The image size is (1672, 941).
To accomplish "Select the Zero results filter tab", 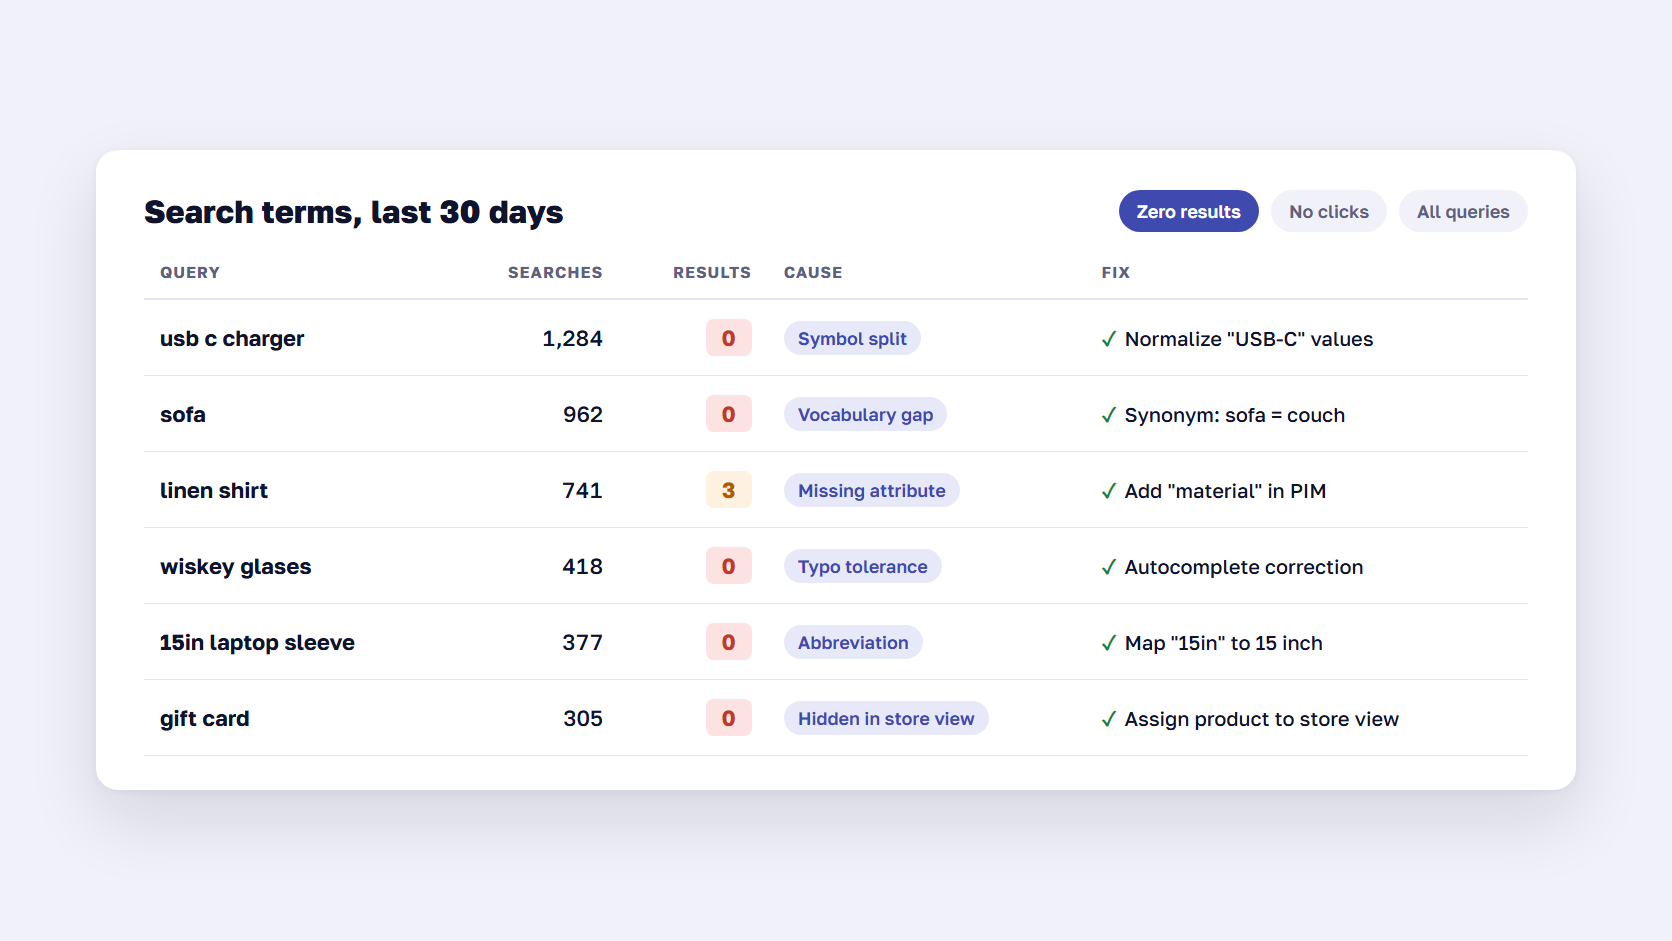I will pos(1188,211).
